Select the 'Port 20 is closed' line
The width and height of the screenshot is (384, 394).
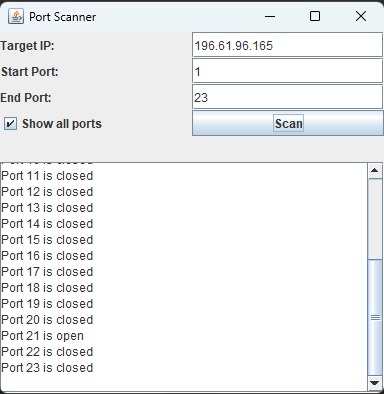(47, 320)
